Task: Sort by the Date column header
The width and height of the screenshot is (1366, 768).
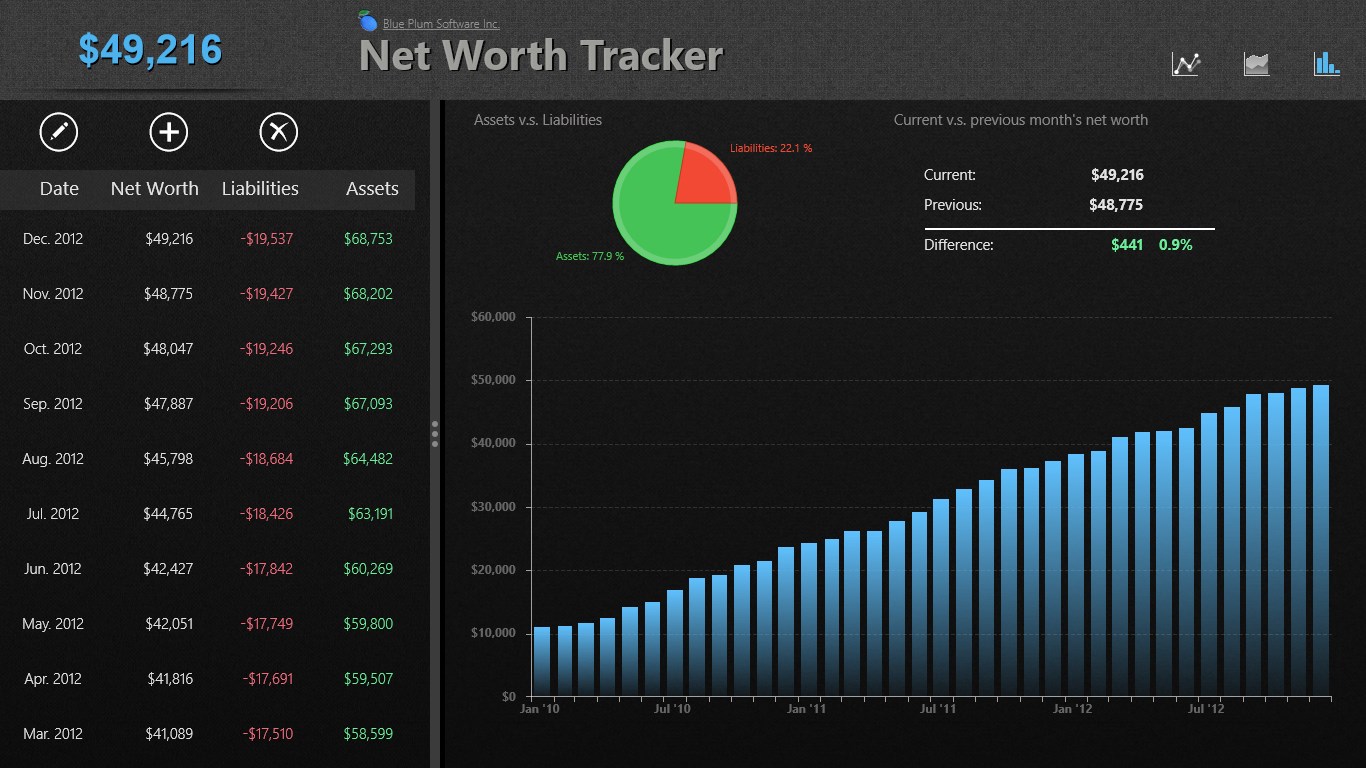Action: 59,189
